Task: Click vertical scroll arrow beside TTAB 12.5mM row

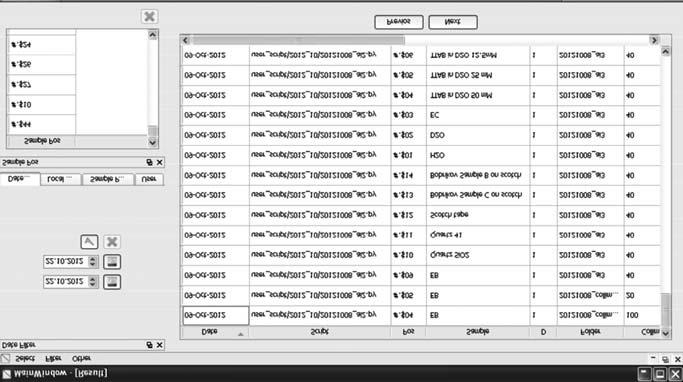Action: 666,51
